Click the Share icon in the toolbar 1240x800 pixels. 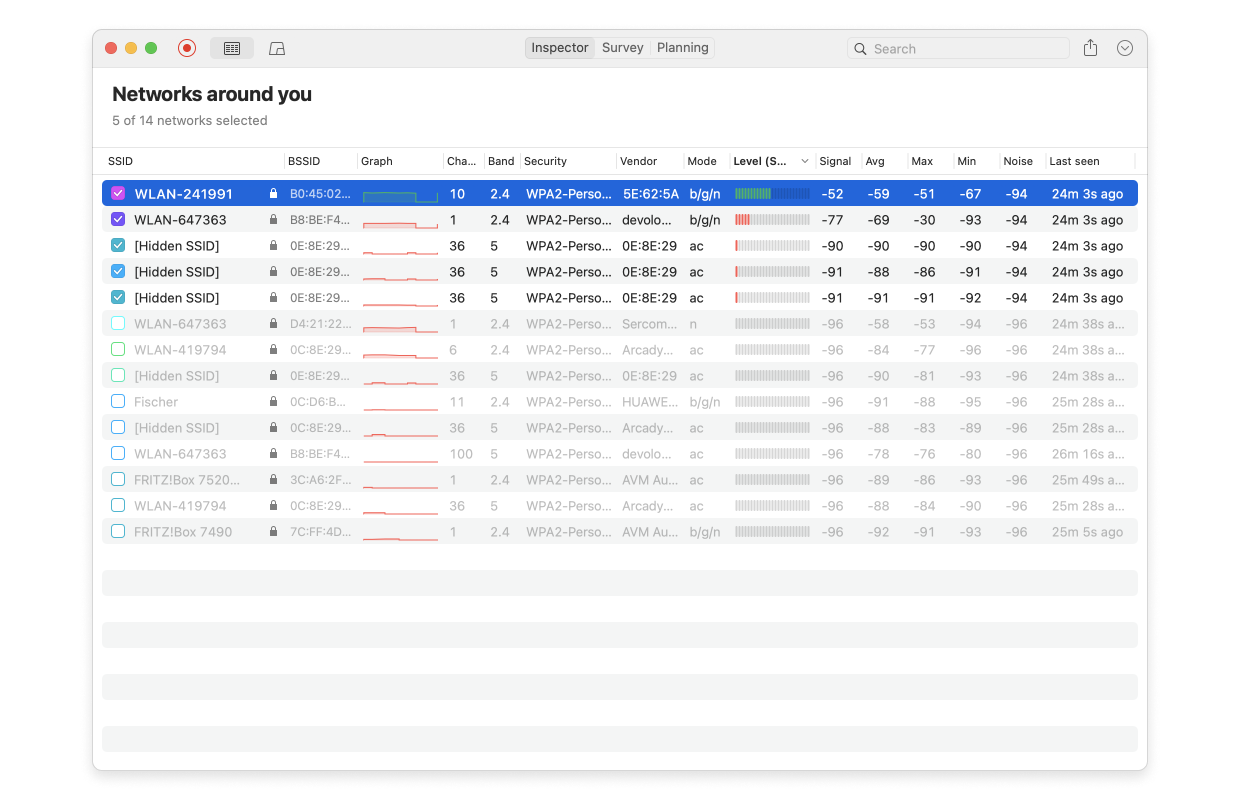coord(1090,47)
